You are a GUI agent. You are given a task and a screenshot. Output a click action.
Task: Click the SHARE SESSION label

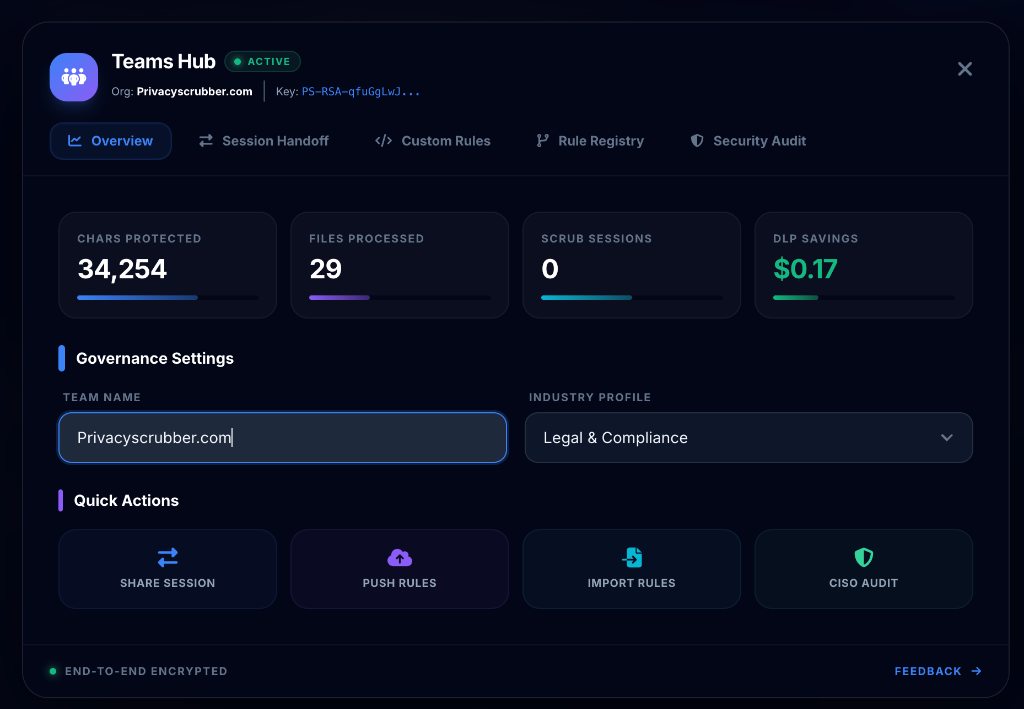168,583
